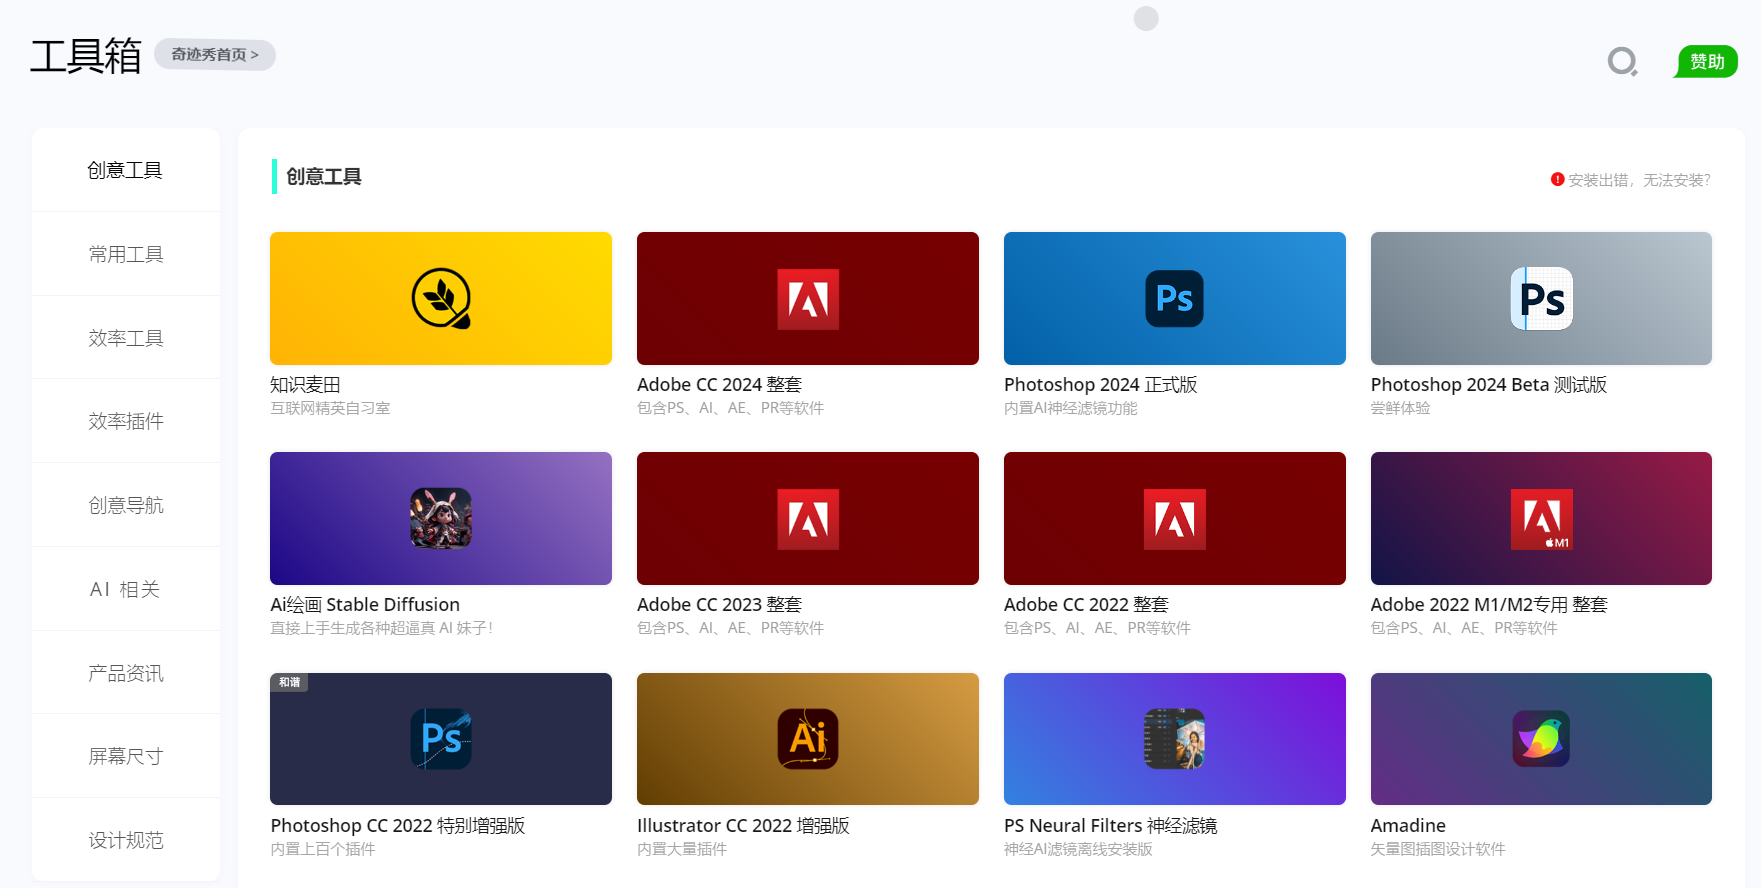Screen dimensions: 1761x888
Task: Click 尝鲜体验 subtitle text
Action: tap(1400, 408)
